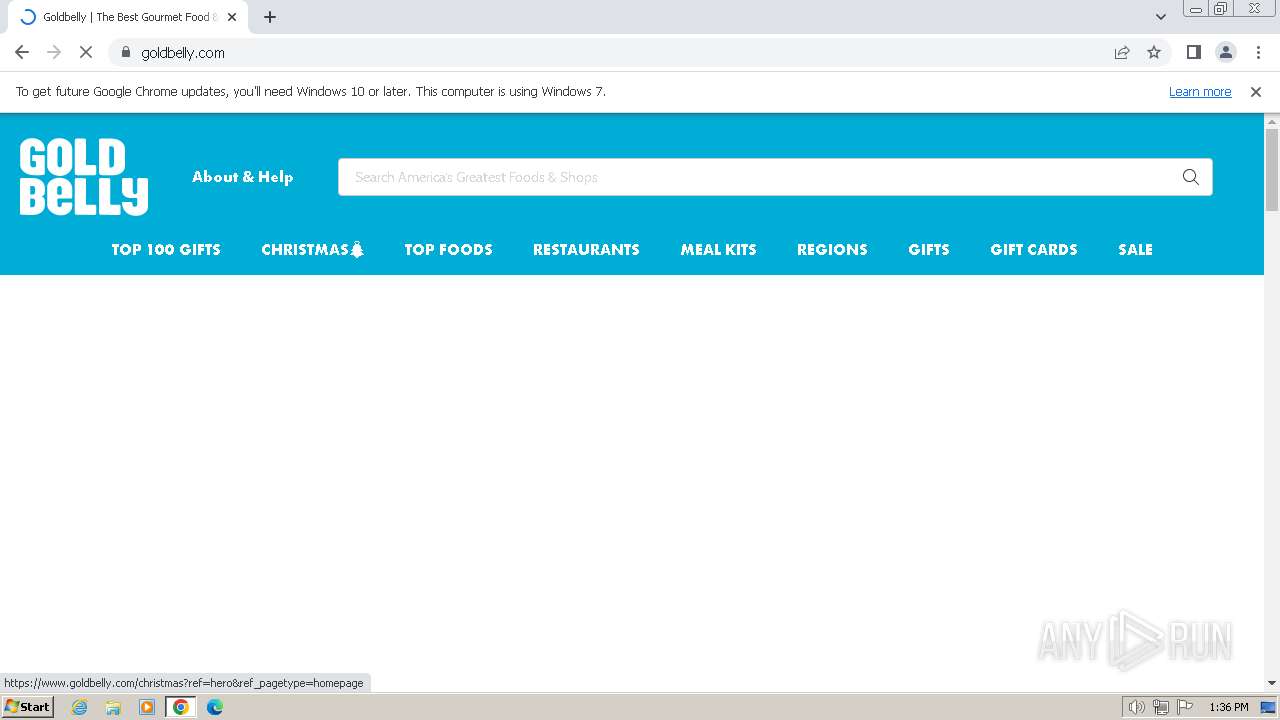1280x720 pixels.
Task: Click the Action Center flag icon
Action: tap(1185, 707)
